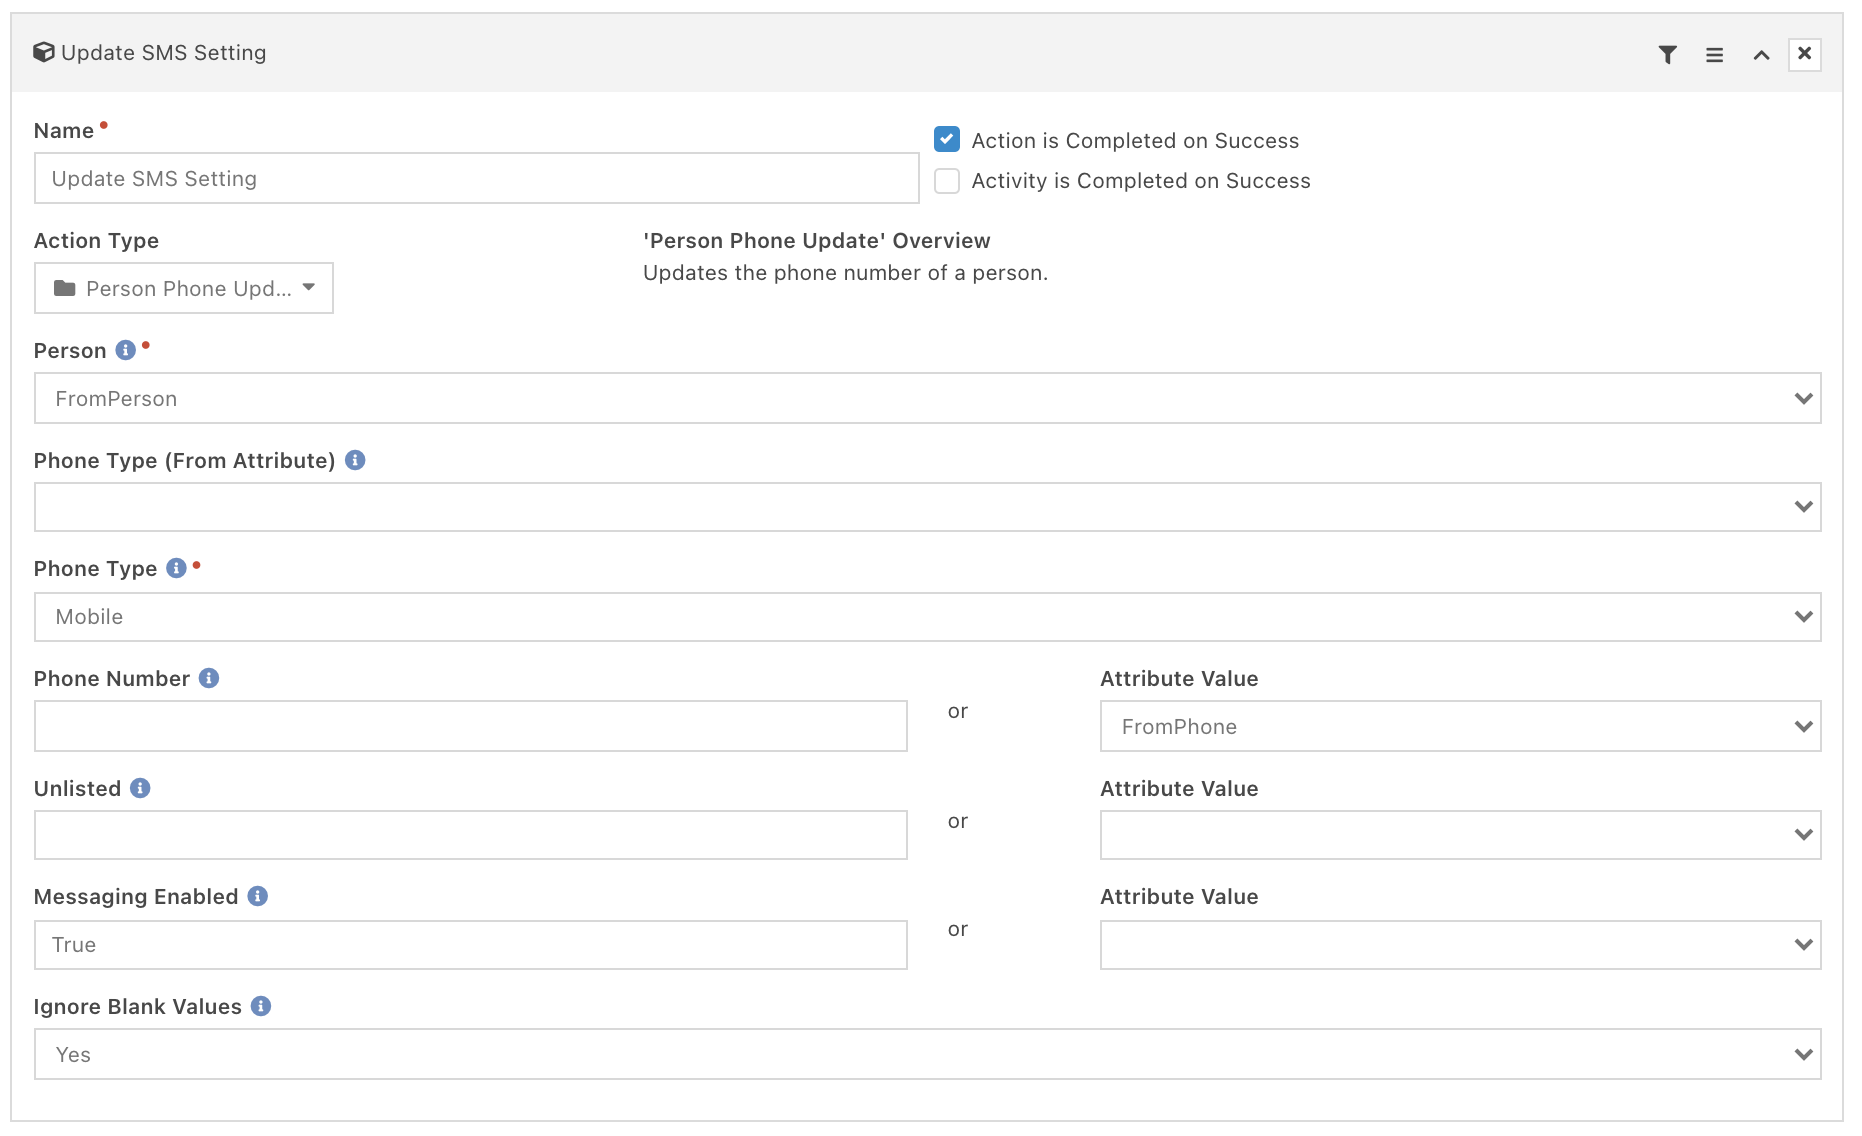Click the filter icon in panel header
Screen dimensions: 1862x1136
pos(1667,55)
